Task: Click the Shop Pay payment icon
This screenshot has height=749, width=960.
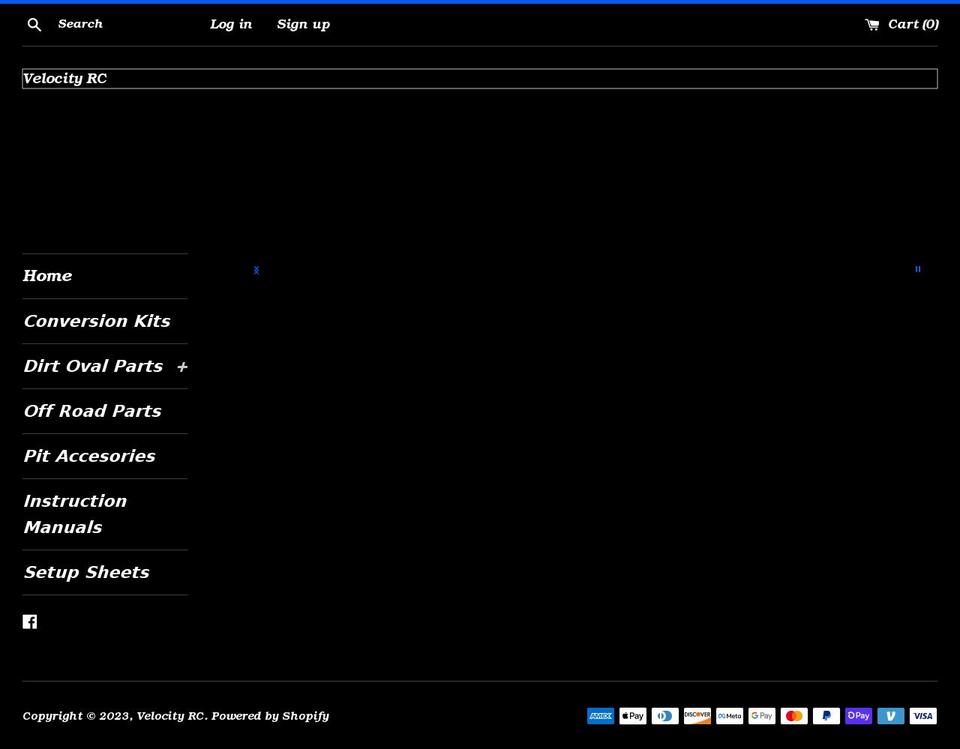Action: coord(858,716)
